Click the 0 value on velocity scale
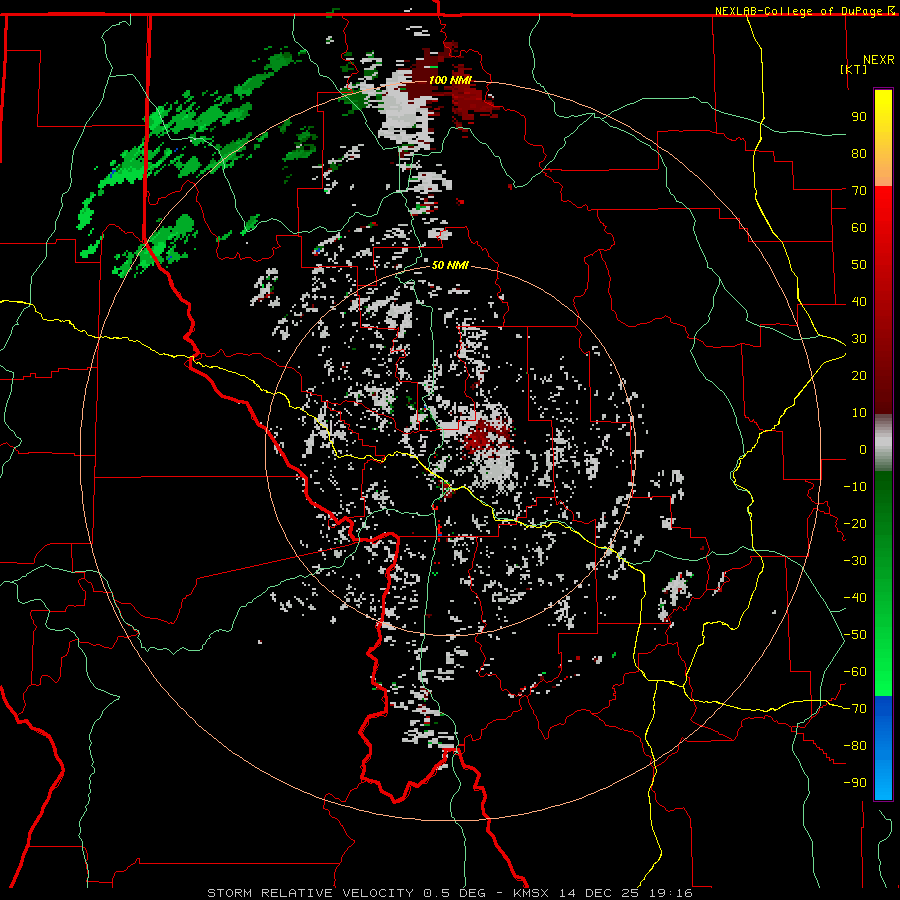Viewport: 900px width, 900px height. 863,449
